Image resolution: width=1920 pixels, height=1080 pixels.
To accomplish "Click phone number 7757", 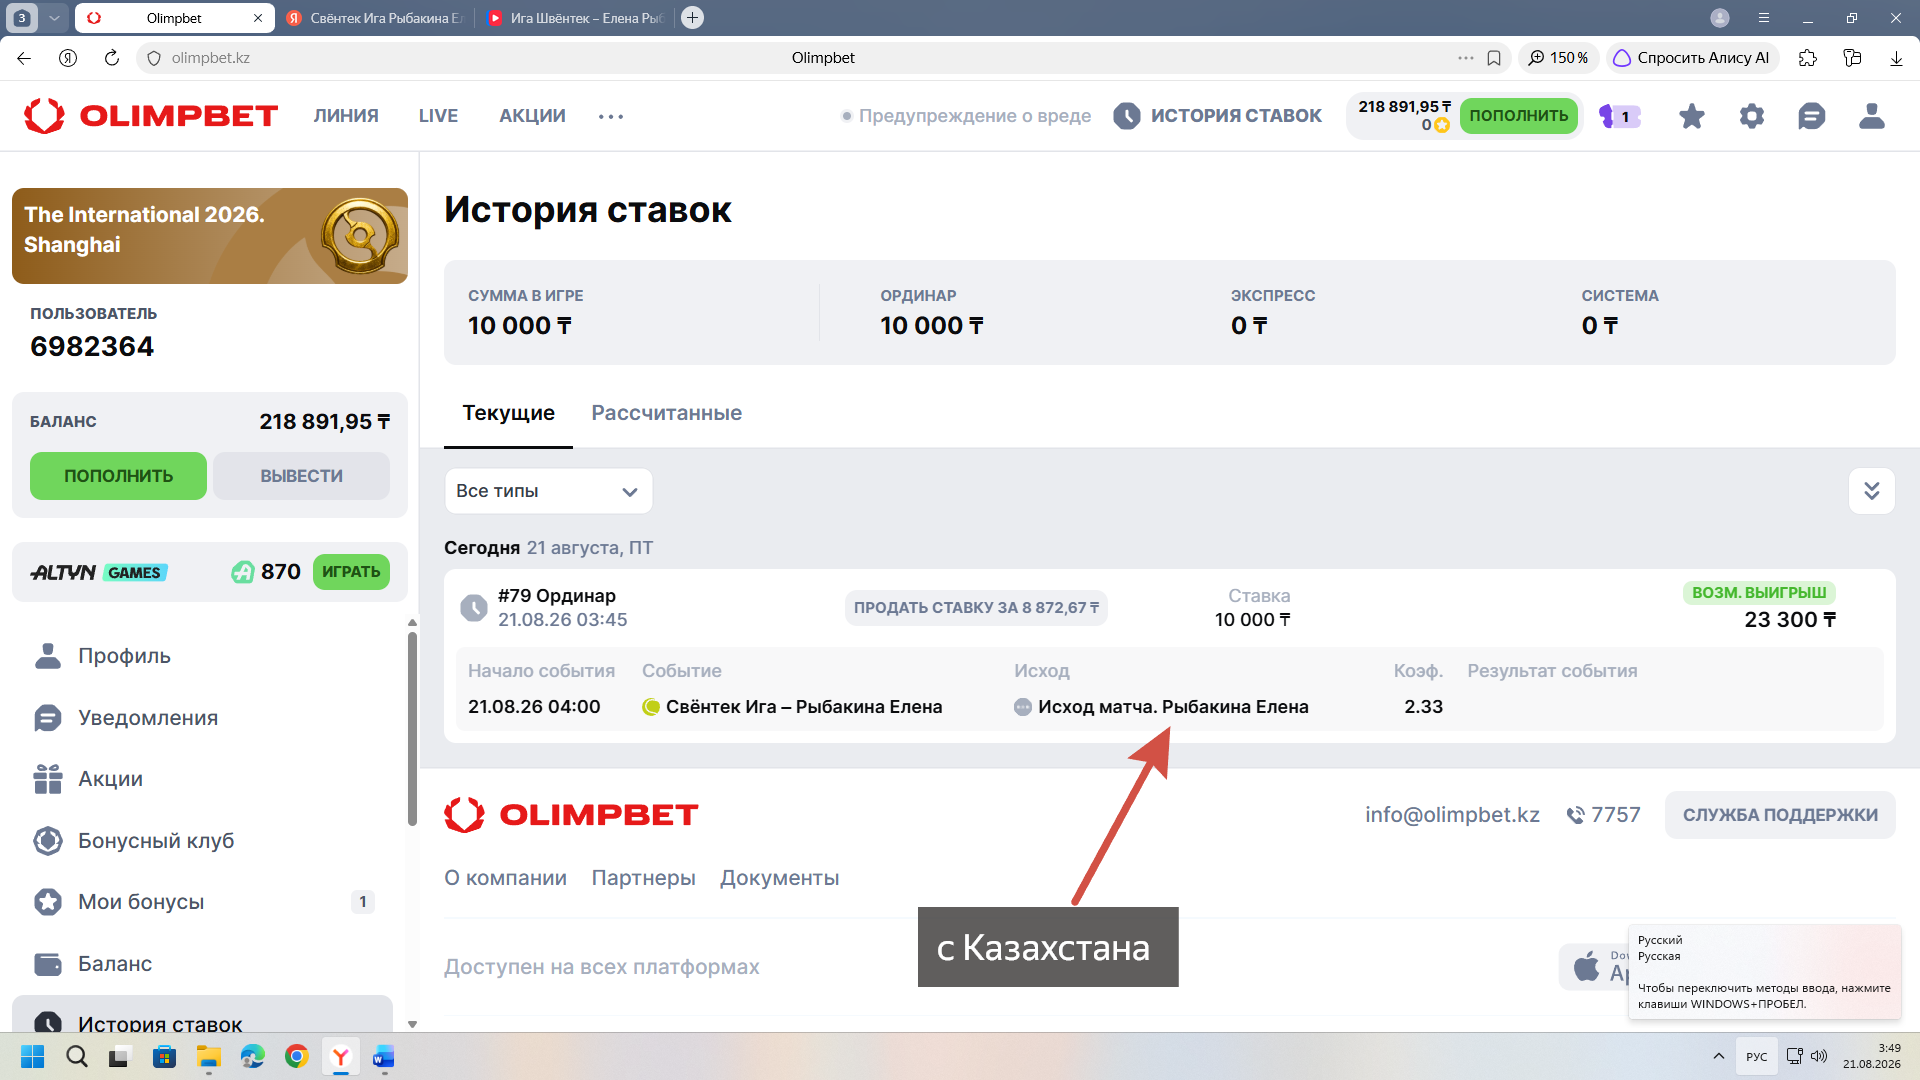I will [x=1603, y=815].
